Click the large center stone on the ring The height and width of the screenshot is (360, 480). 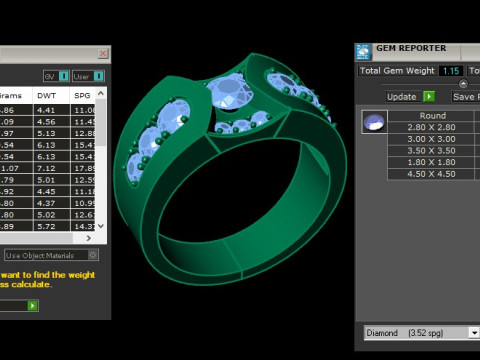[x=229, y=91]
